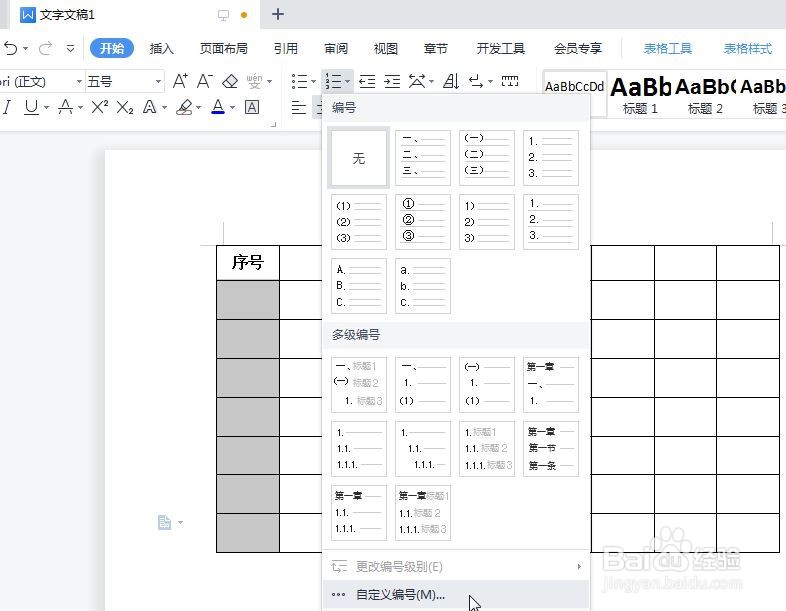
Task: Toggle underline formatting
Action: click(32, 107)
